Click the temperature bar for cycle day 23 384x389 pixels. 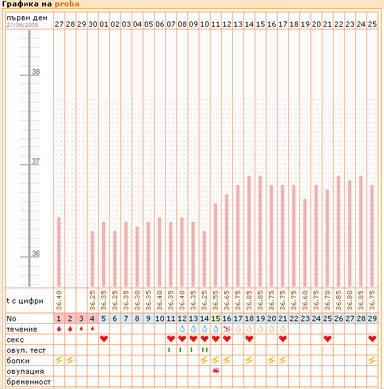305,242
